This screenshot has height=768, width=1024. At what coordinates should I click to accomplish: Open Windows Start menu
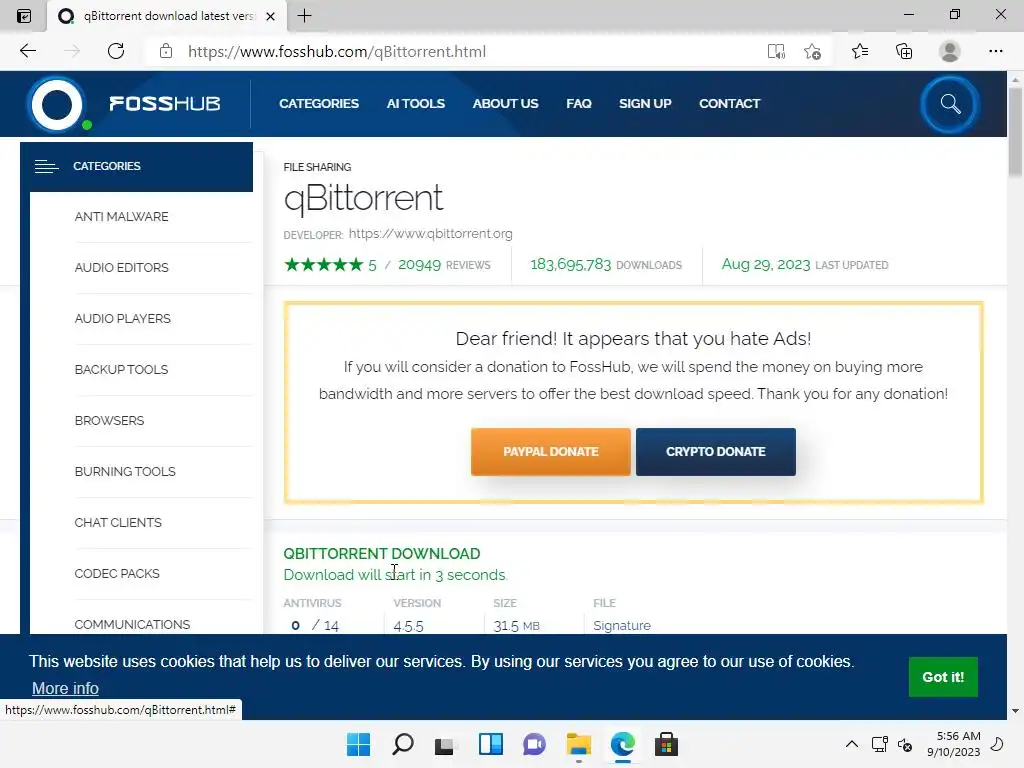[x=358, y=744]
